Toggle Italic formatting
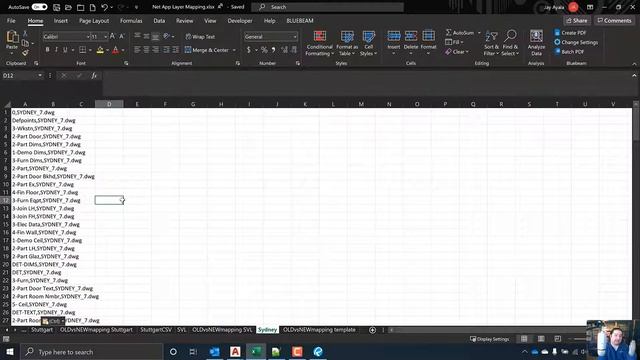 click(x=56, y=50)
